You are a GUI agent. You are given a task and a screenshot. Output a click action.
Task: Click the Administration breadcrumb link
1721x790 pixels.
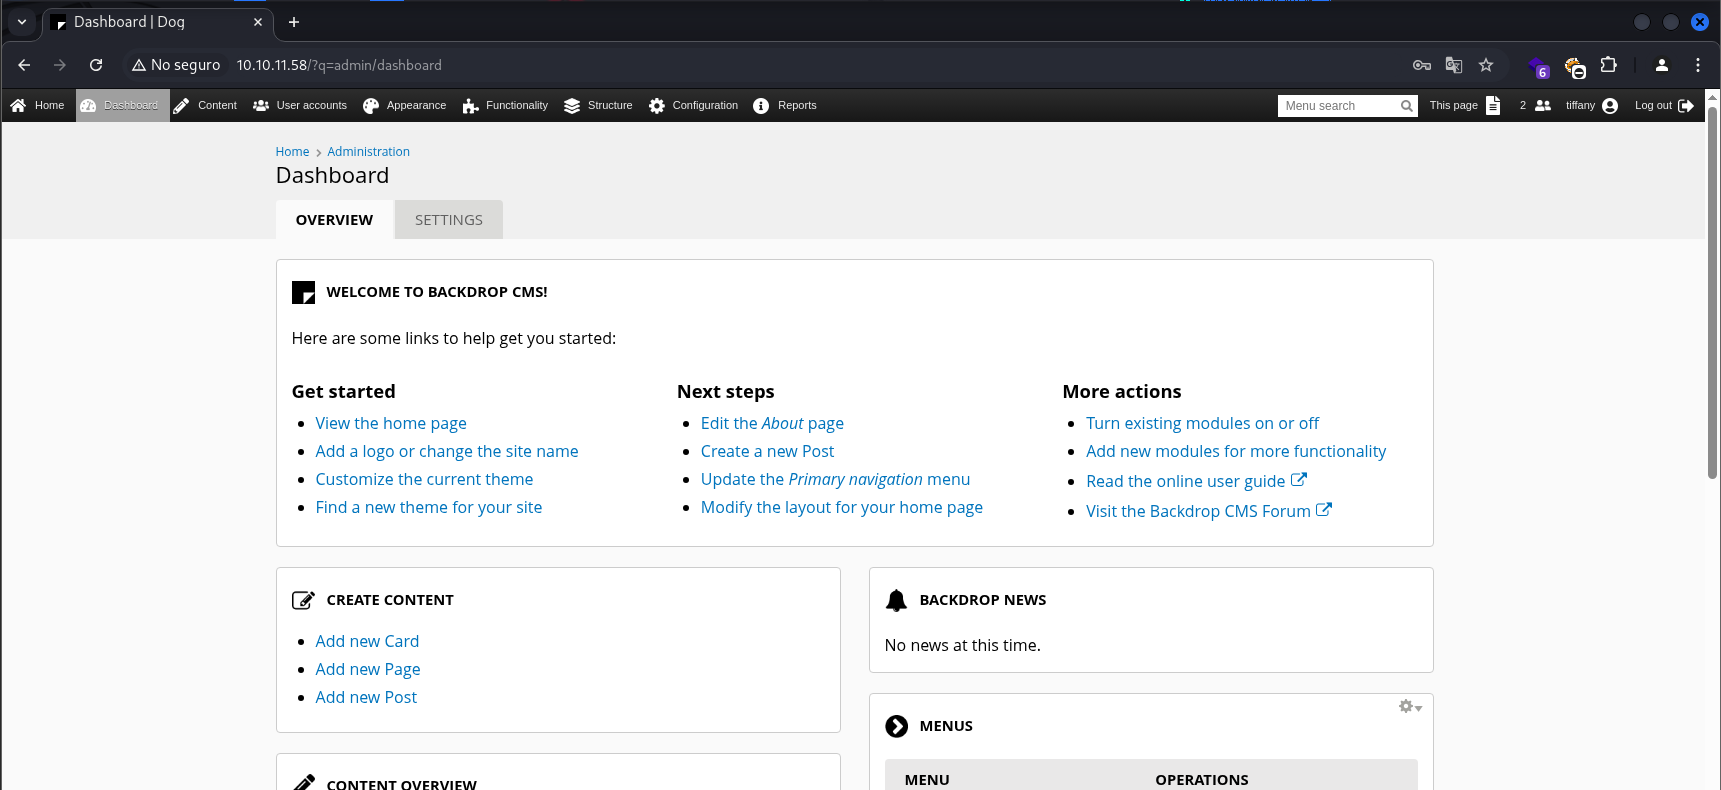click(x=368, y=152)
